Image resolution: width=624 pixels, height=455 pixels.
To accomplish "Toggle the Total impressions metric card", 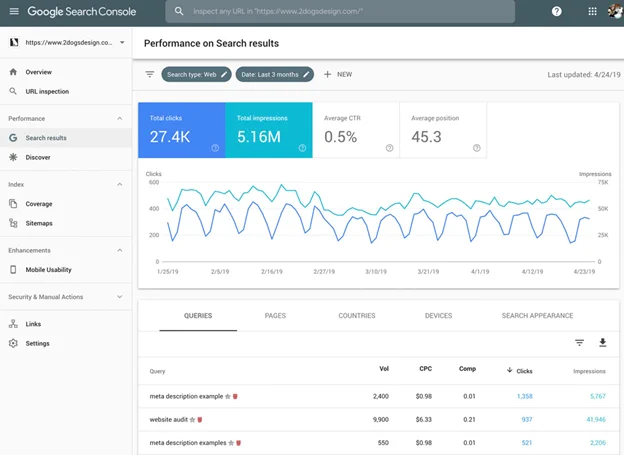I will 269,130.
